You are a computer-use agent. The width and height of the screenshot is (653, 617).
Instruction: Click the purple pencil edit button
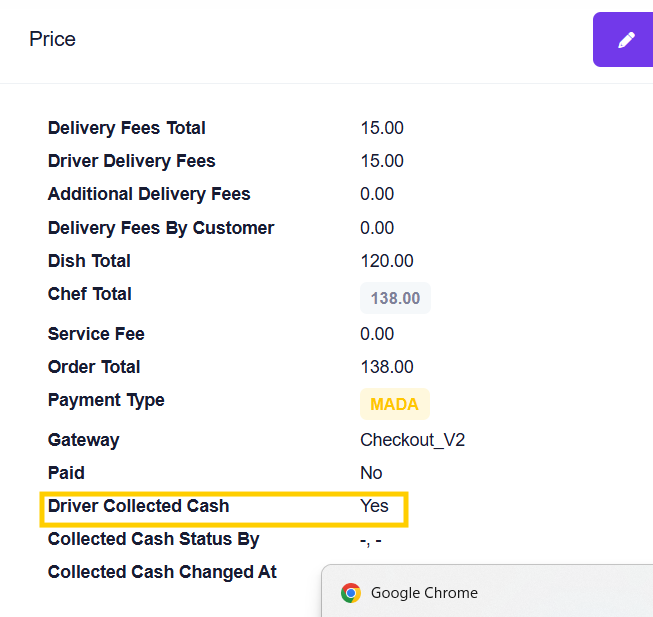(x=623, y=40)
